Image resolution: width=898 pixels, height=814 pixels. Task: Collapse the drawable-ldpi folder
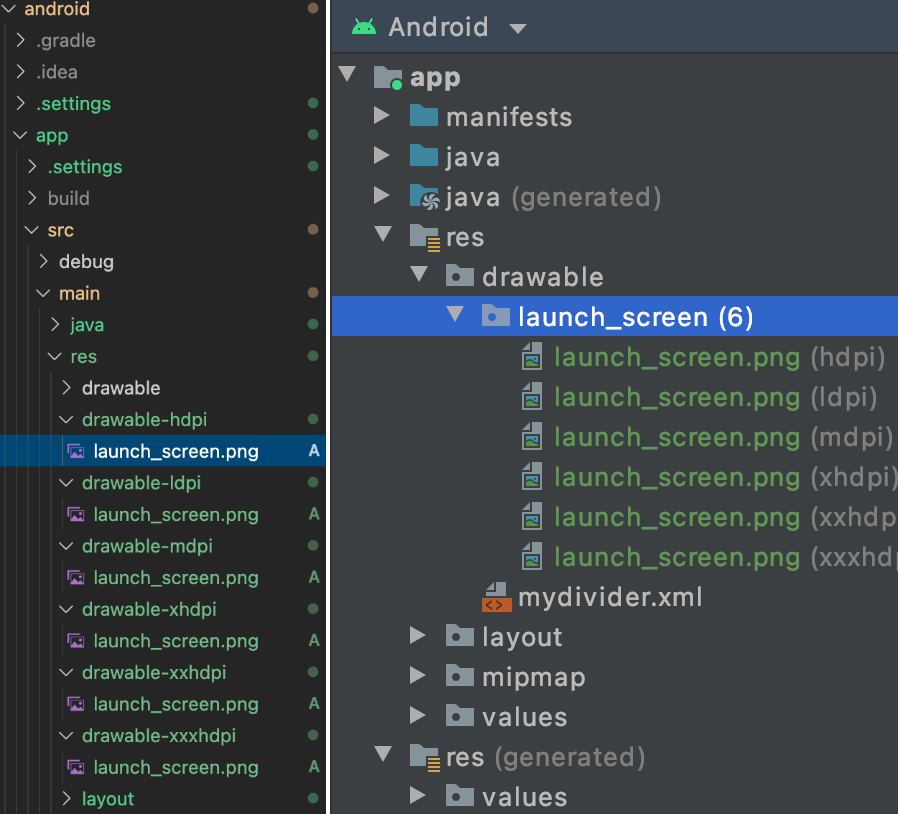pyautogui.click(x=66, y=482)
